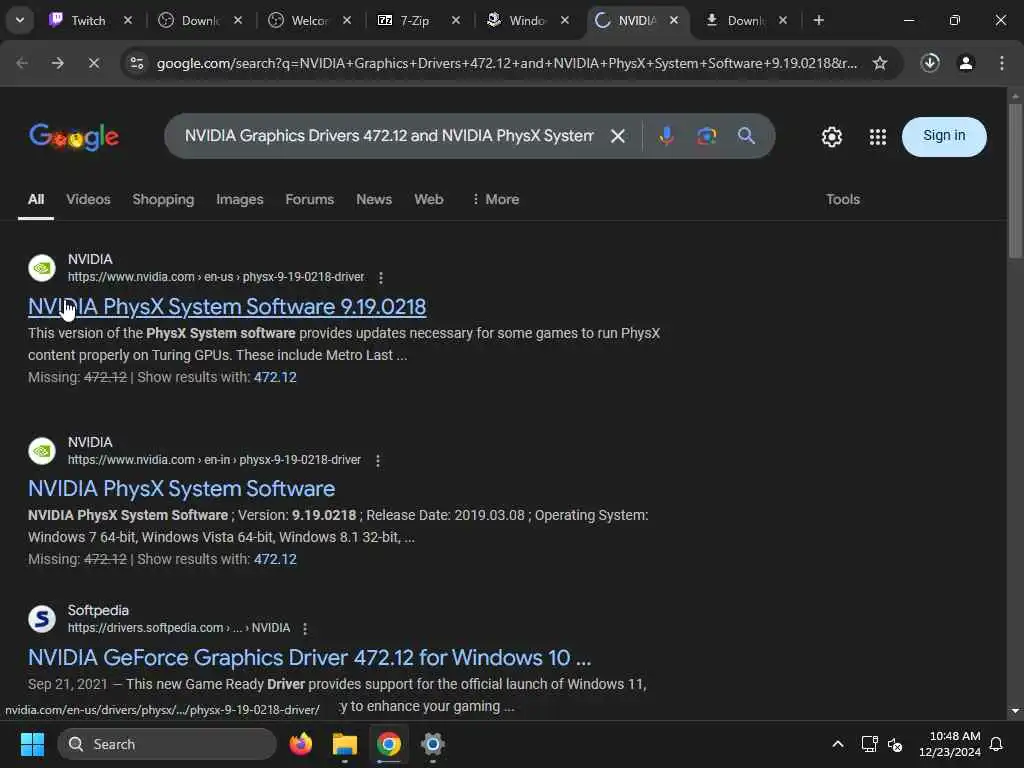Viewport: 1024px width, 768px height.
Task: Select the Videos results tab
Action: (x=88, y=199)
